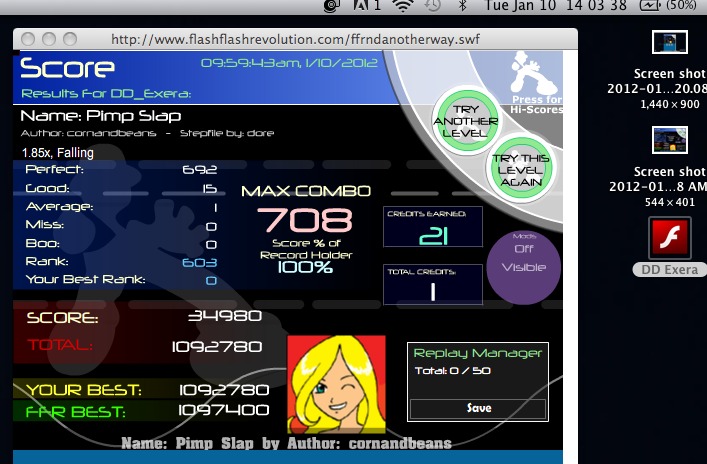This screenshot has width=707, height=464.
Task: Click Try This Level Again button
Action: pos(520,170)
